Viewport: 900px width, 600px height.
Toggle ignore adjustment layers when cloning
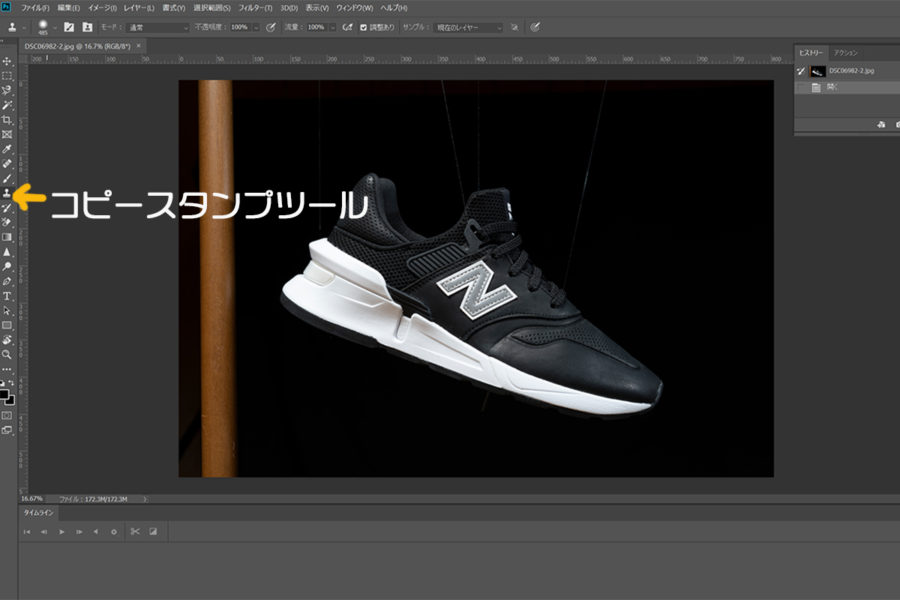pyautogui.click(x=514, y=27)
